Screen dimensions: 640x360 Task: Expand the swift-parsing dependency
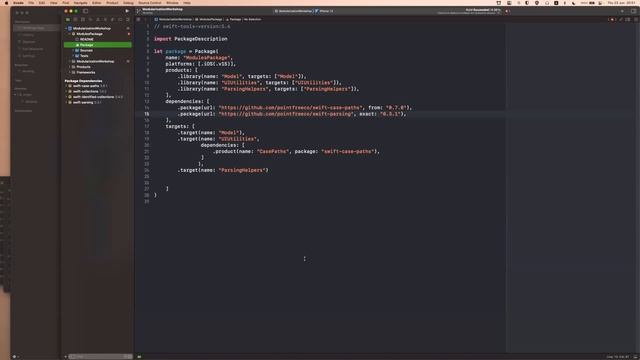coord(66,102)
